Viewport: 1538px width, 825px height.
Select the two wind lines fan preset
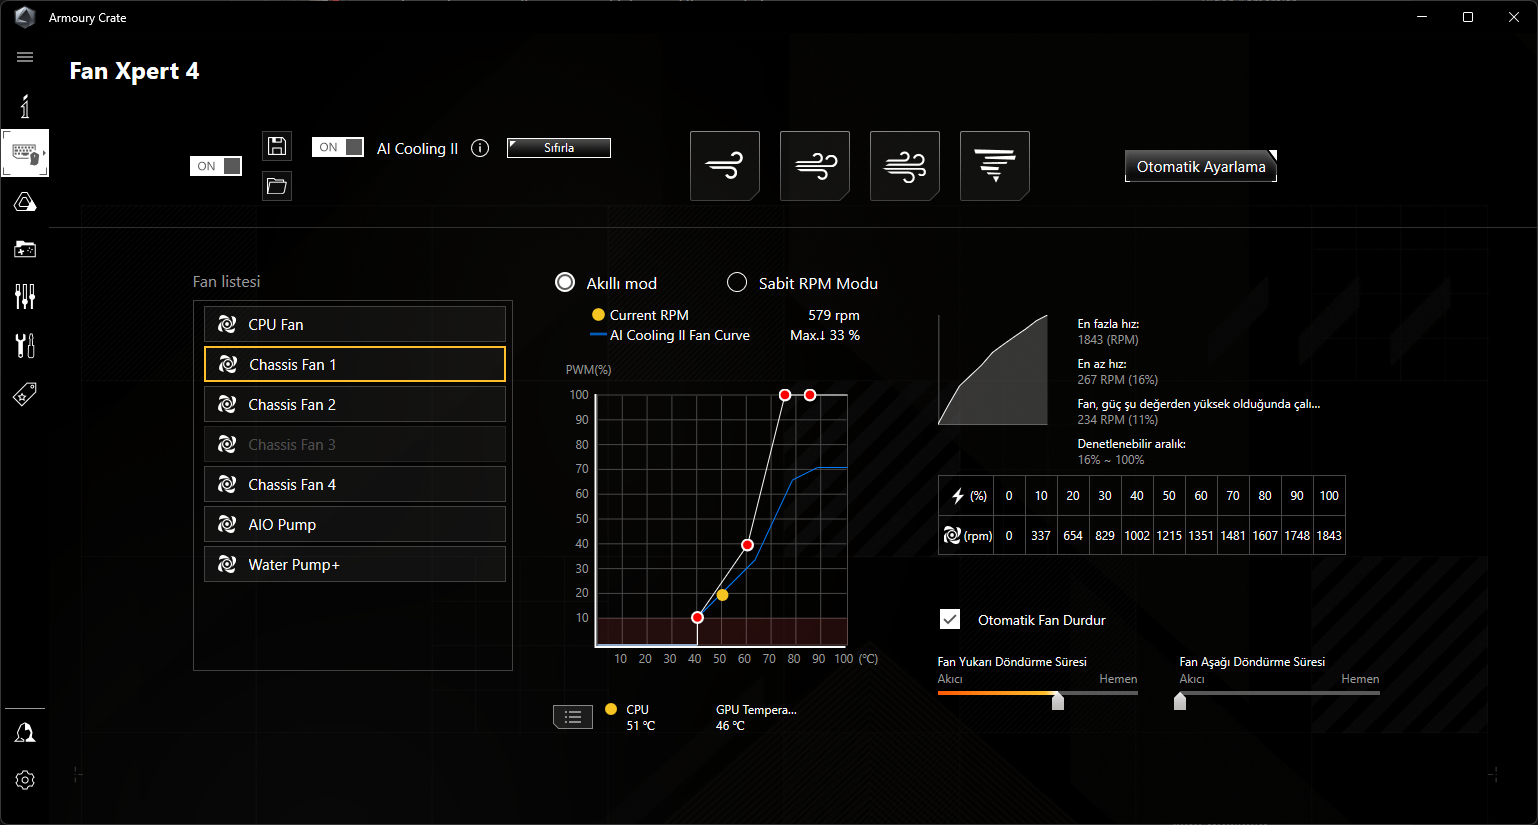point(815,166)
